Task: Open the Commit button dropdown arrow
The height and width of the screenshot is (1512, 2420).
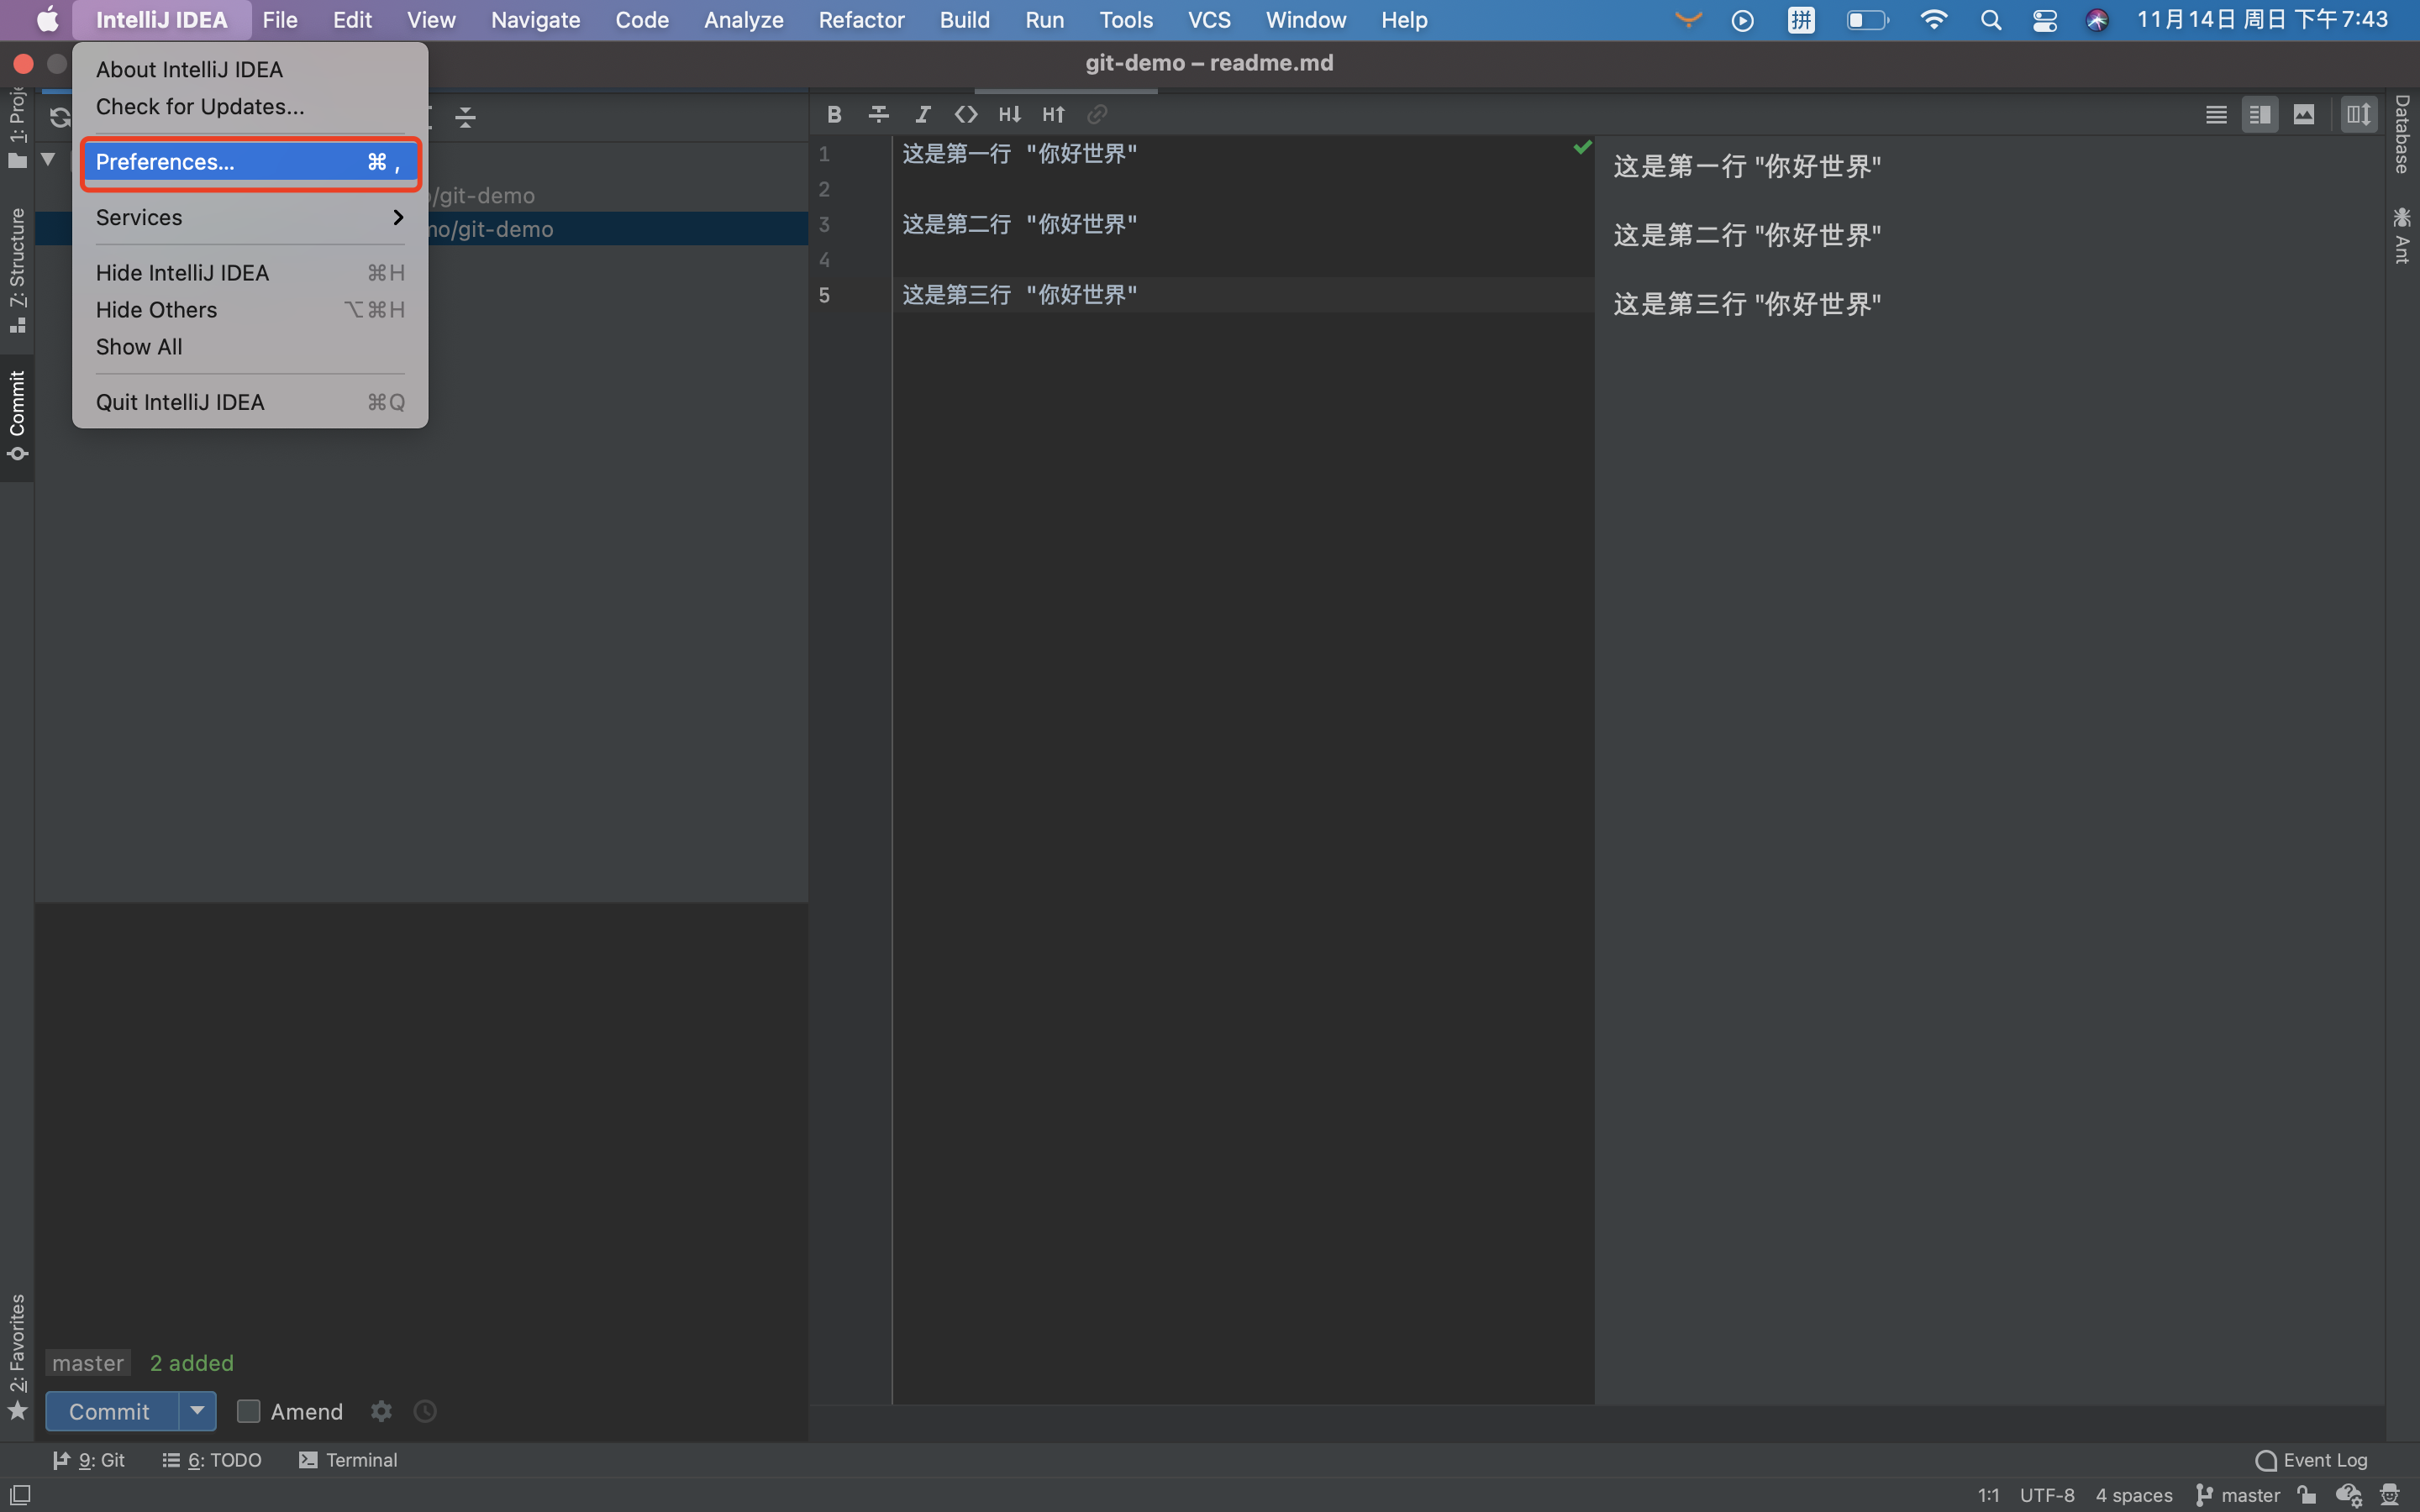Action: tap(197, 1411)
